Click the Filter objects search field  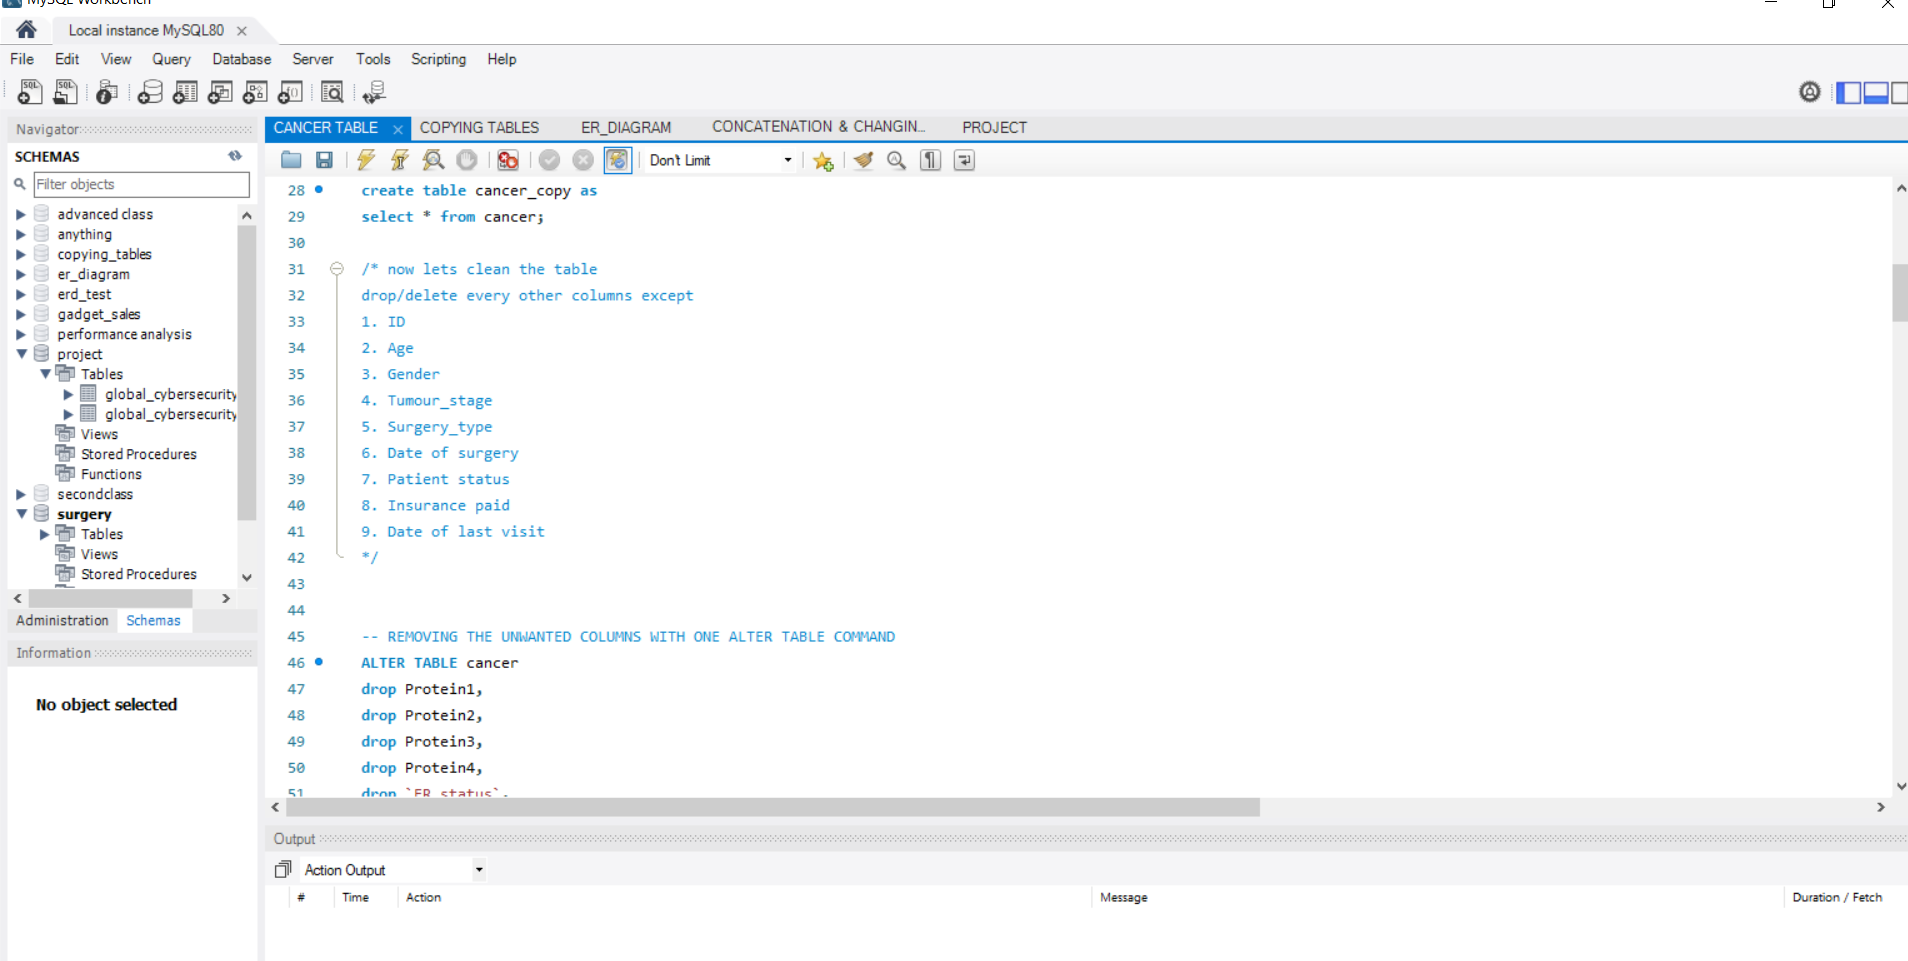click(141, 184)
